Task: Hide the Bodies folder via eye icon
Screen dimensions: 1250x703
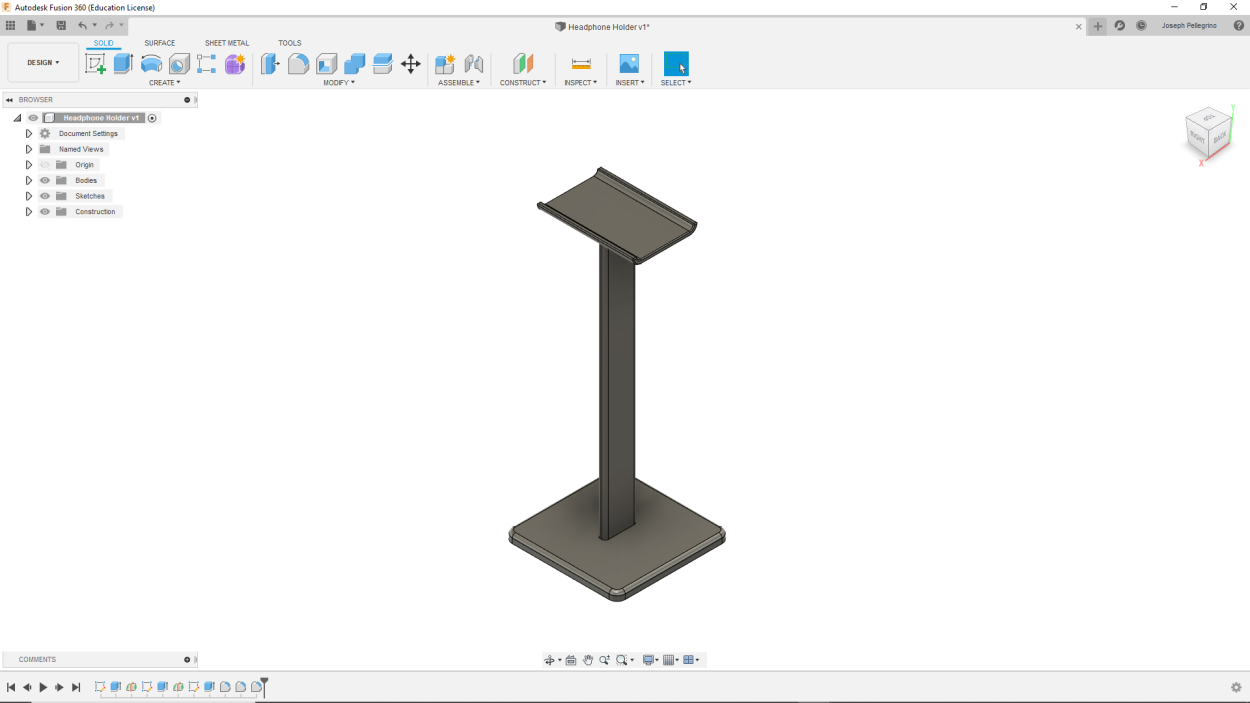Action: (45, 181)
